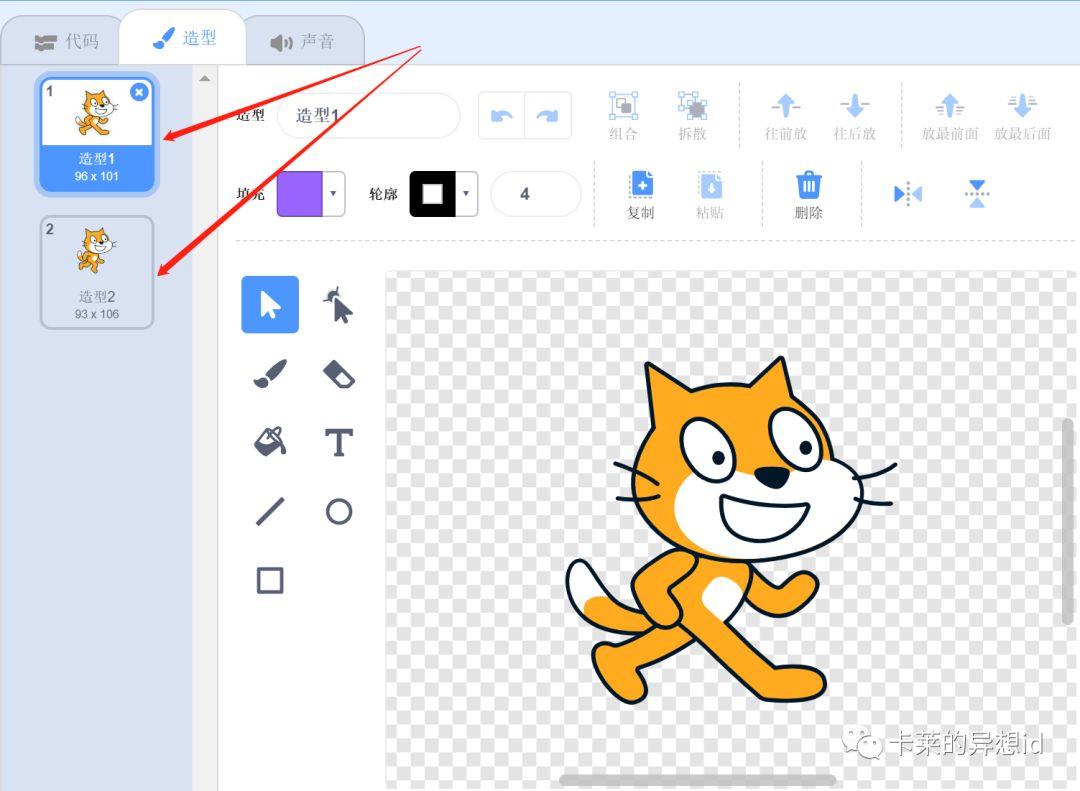The width and height of the screenshot is (1080, 791).
Task: Click the cat sprite on the canvas
Action: (x=730, y=531)
